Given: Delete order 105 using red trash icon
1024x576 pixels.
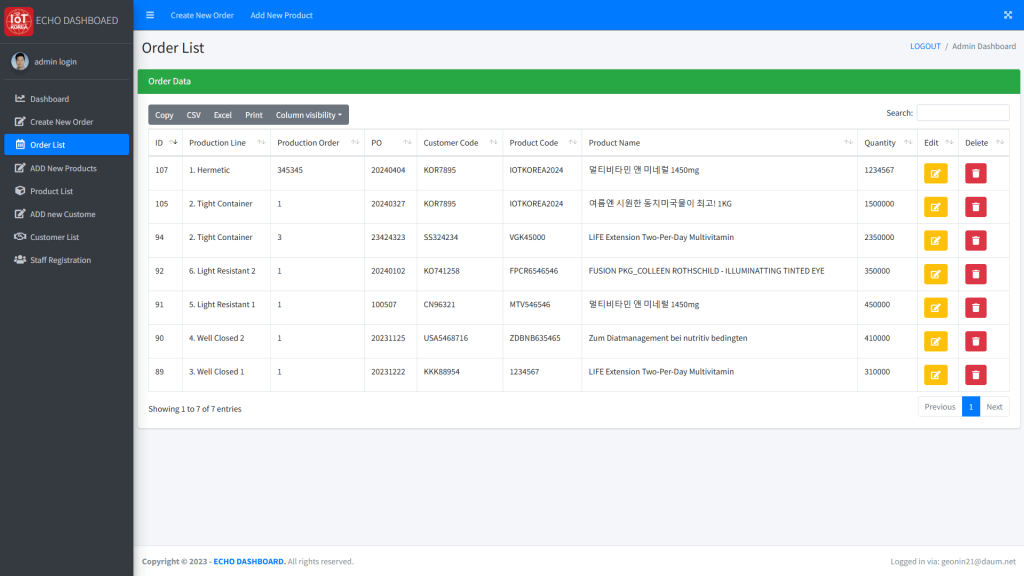Looking at the screenshot, I should click(975, 207).
